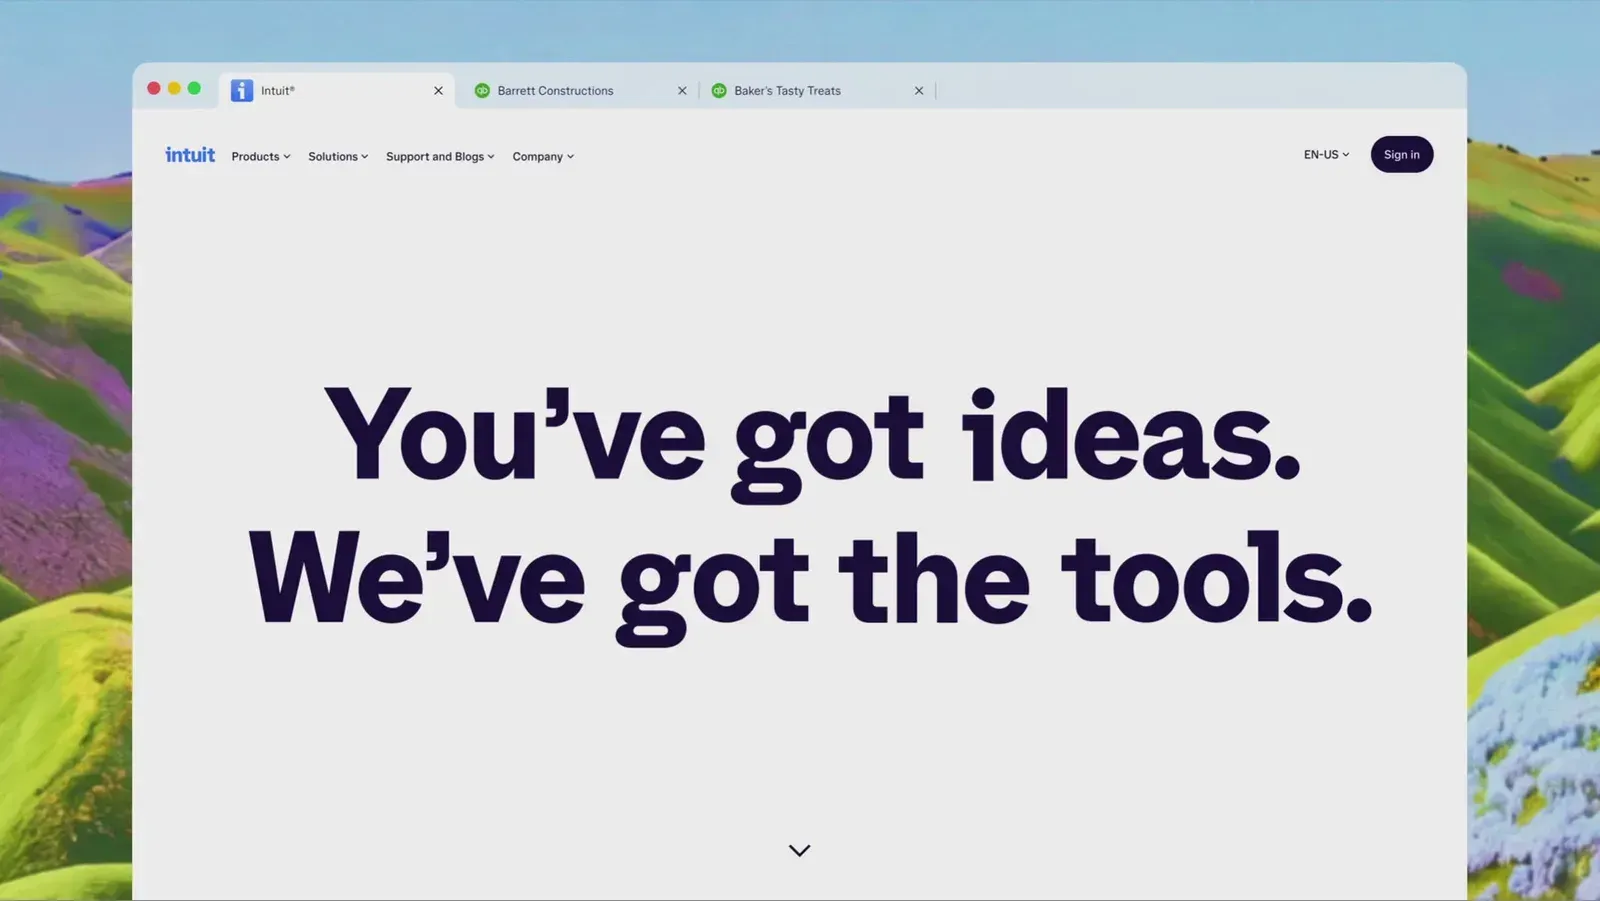The height and width of the screenshot is (901, 1600).
Task: Open the Products dropdown menu
Action: pyautogui.click(x=261, y=157)
